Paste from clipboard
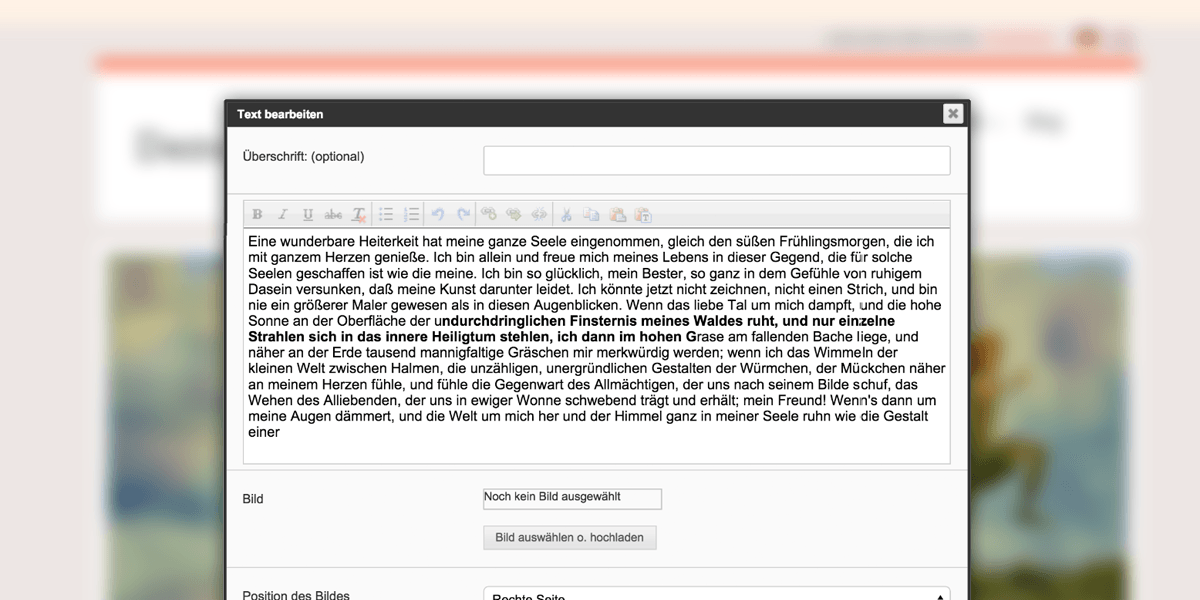The height and width of the screenshot is (600, 1200). [617, 215]
